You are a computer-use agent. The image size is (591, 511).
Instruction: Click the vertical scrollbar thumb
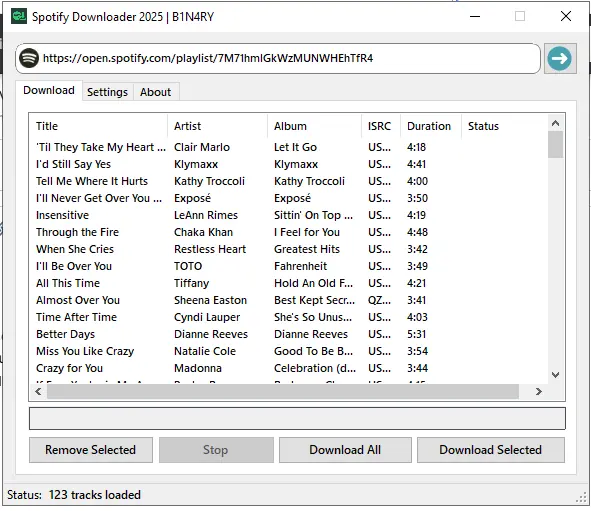556,144
